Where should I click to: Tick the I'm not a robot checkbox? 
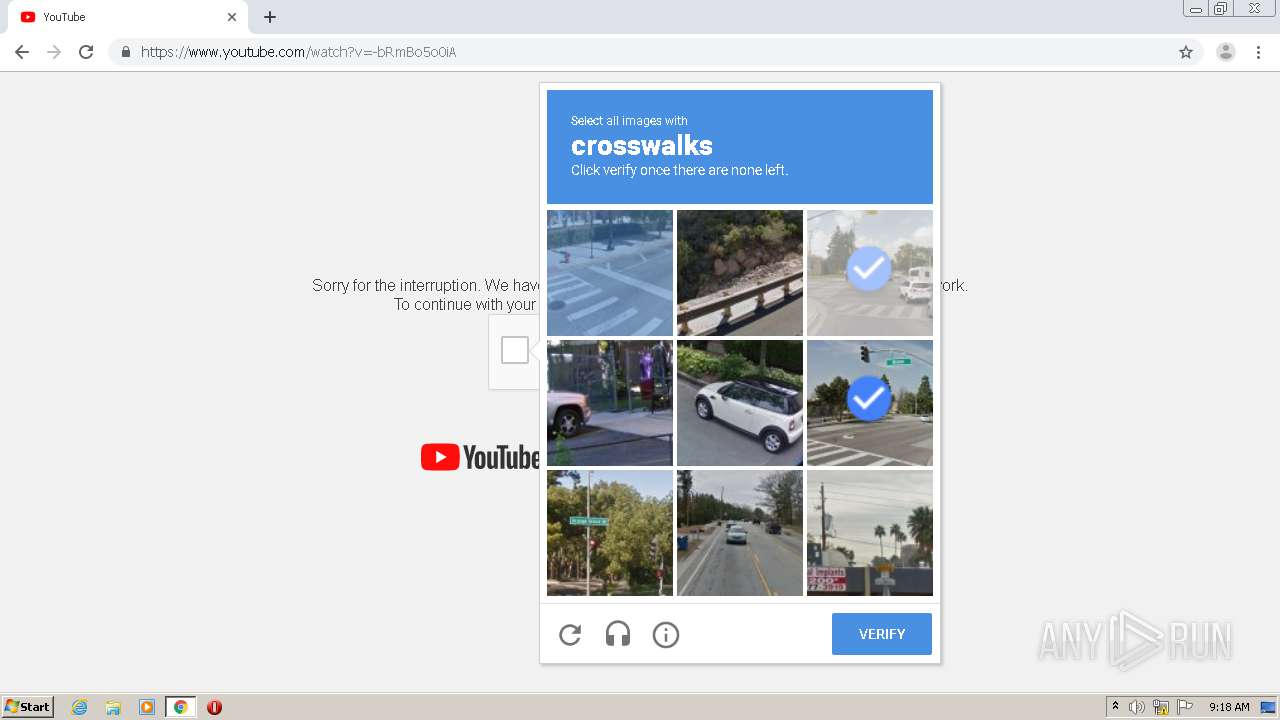tap(515, 350)
